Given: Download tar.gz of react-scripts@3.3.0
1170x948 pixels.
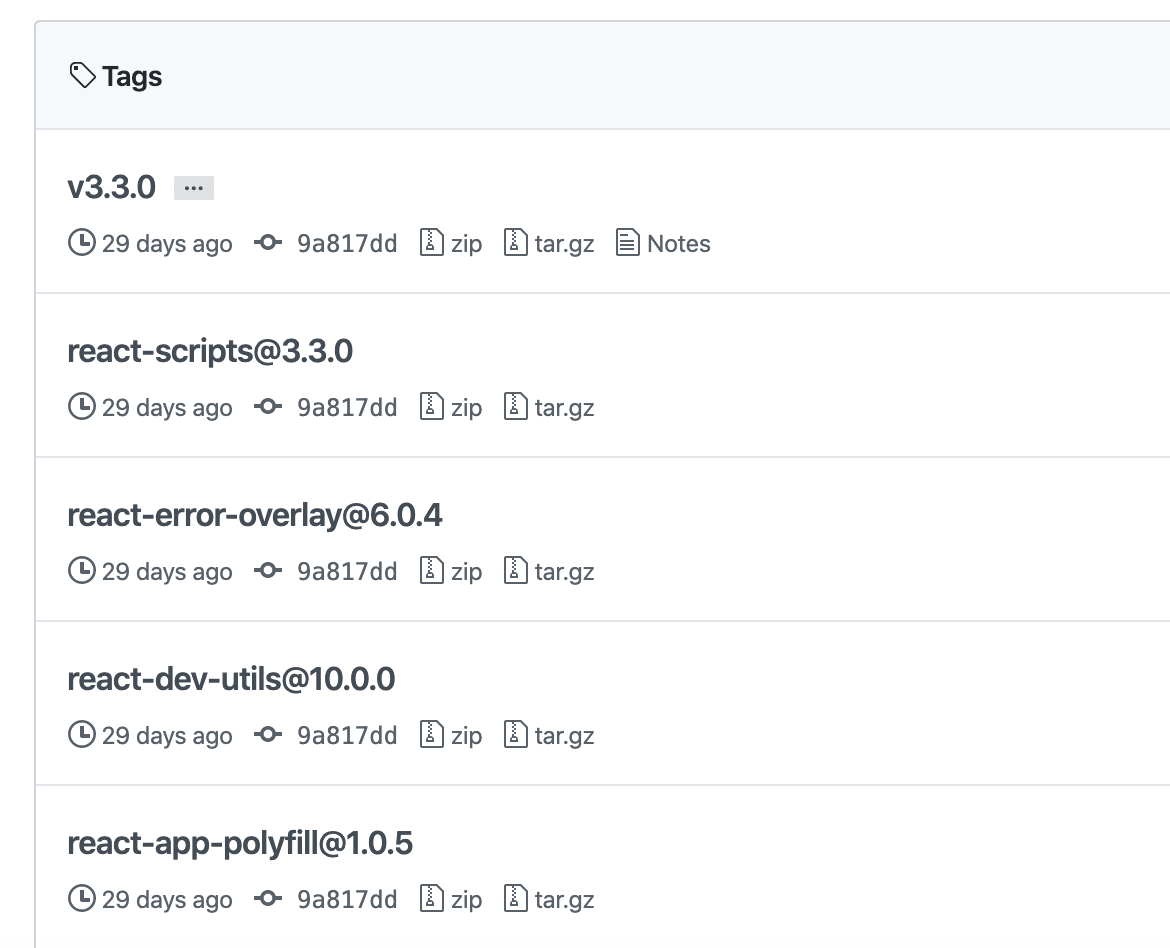Looking at the screenshot, I should point(564,408).
